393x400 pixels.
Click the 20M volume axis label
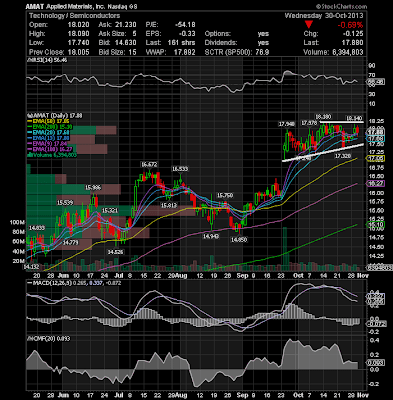tap(19, 261)
